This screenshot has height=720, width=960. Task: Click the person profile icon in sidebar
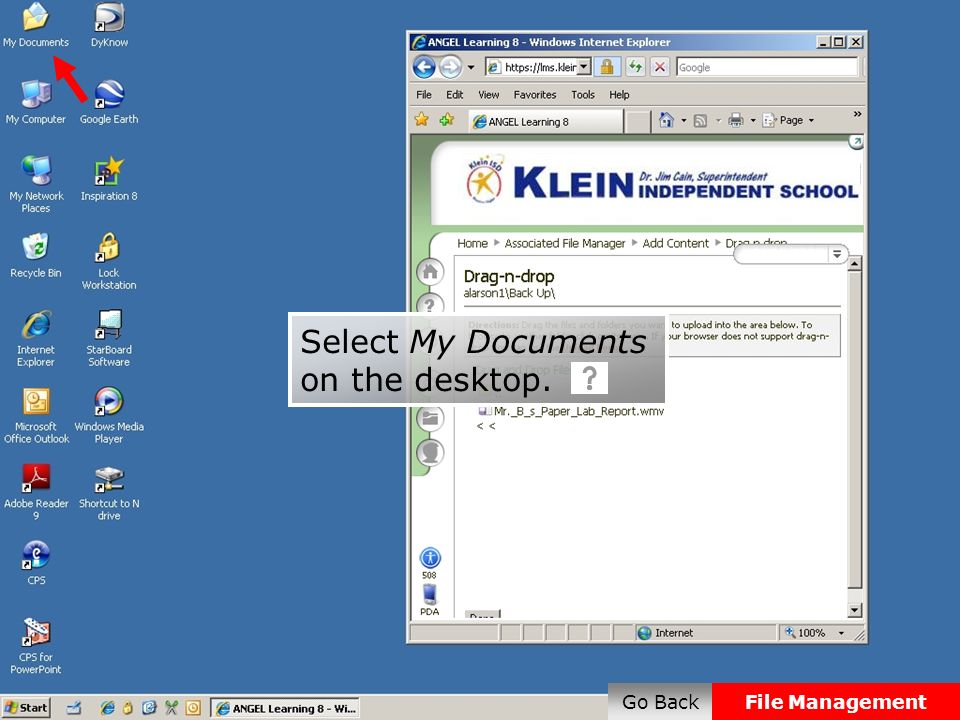coord(430,452)
